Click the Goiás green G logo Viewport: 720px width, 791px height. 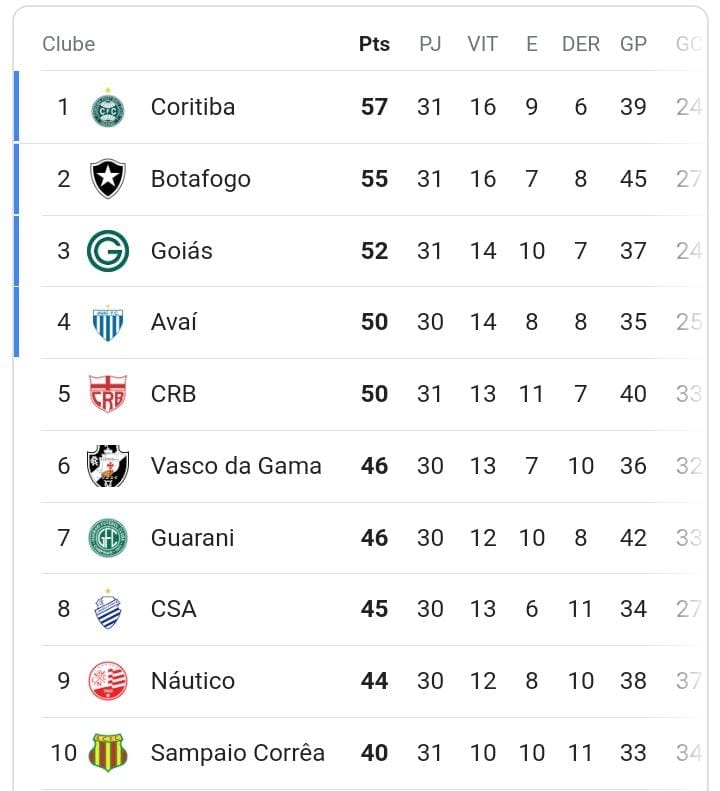coord(107,251)
